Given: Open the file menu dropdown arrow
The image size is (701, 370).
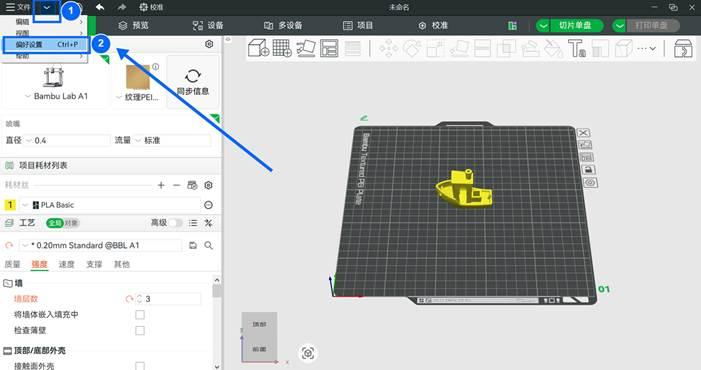Looking at the screenshot, I should coord(46,8).
